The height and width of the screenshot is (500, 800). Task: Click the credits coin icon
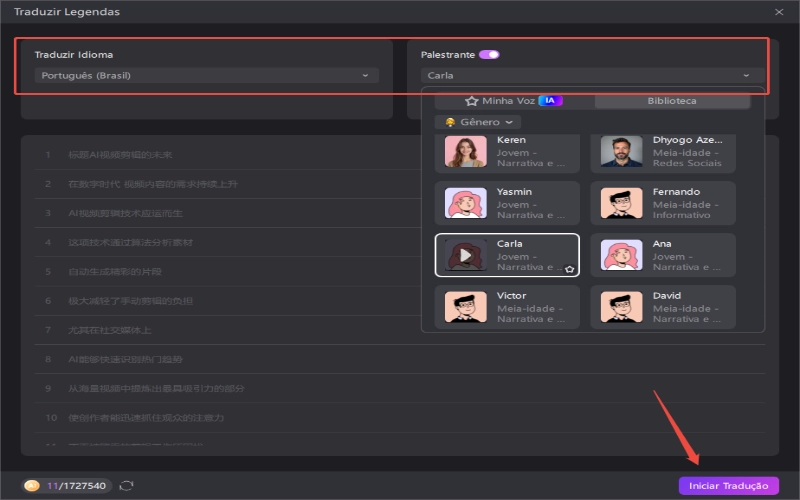pyautogui.click(x=32, y=486)
